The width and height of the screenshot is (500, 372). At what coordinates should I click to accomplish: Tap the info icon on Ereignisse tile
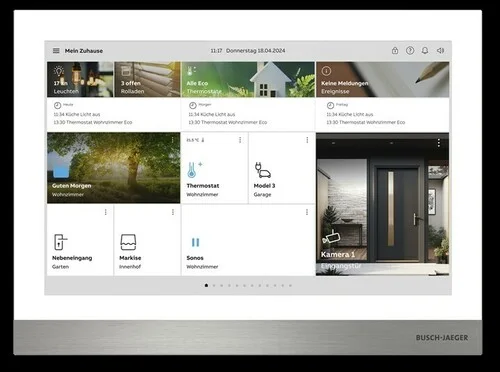(x=326, y=71)
